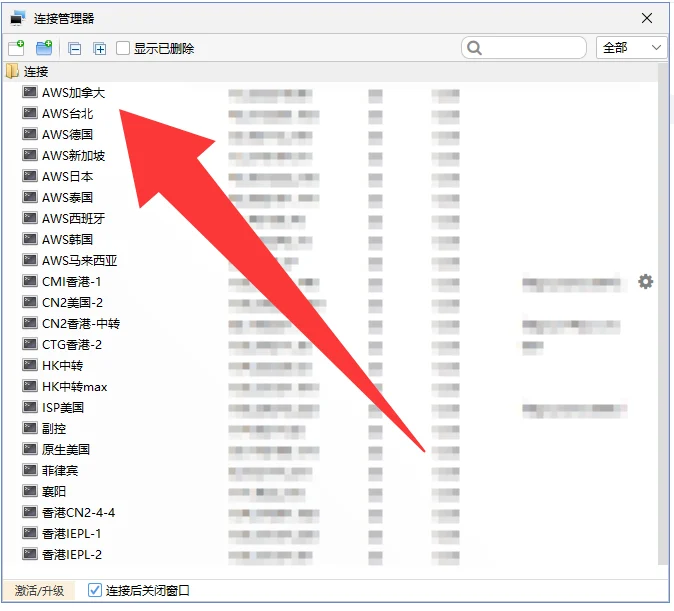674x611 pixels.
Task: Click the new connection toolbar icon
Action: pyautogui.click(x=16, y=48)
